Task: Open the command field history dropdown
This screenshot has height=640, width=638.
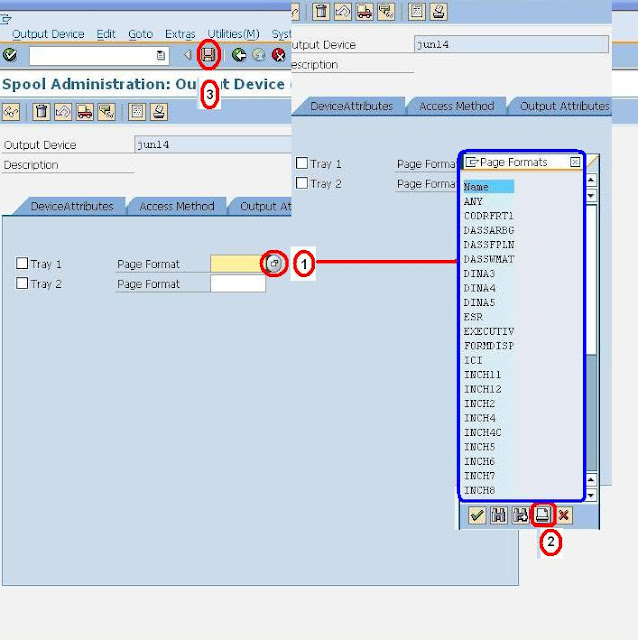Action: [x=161, y=56]
